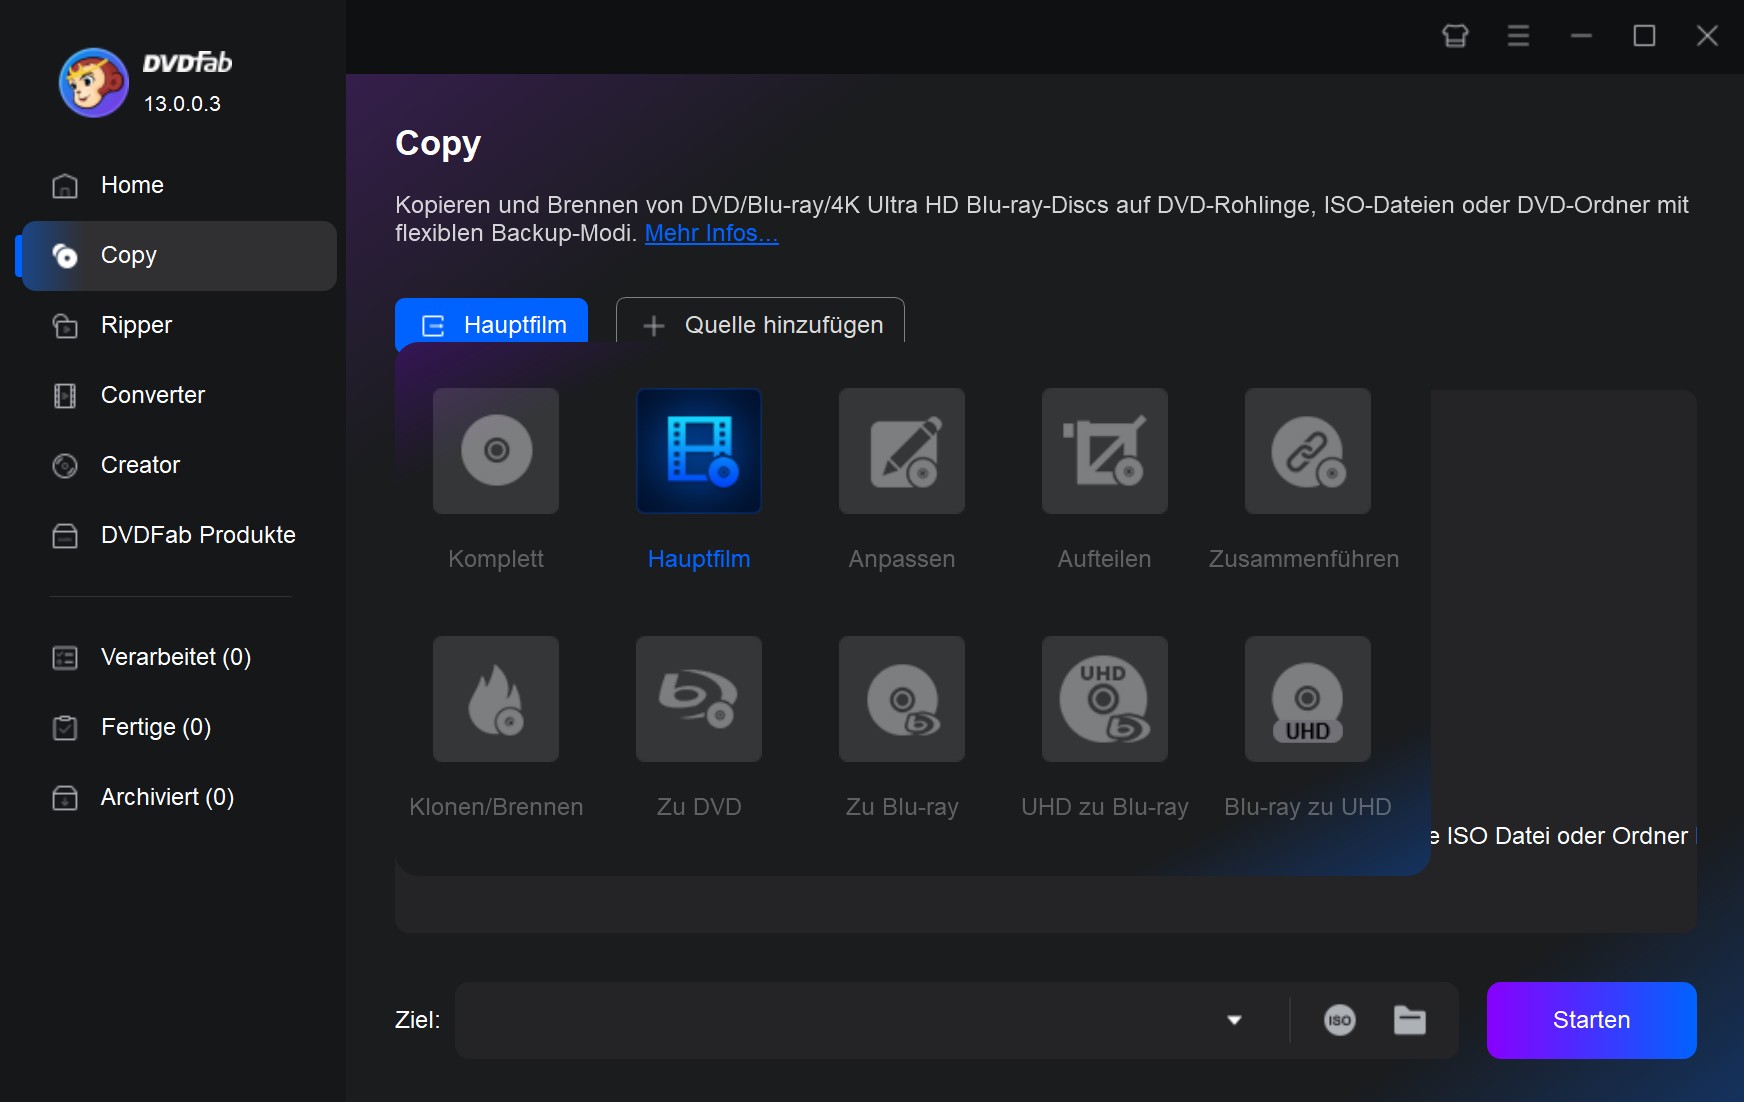
Task: Click the Klonen/Brennen label text
Action: 496,807
